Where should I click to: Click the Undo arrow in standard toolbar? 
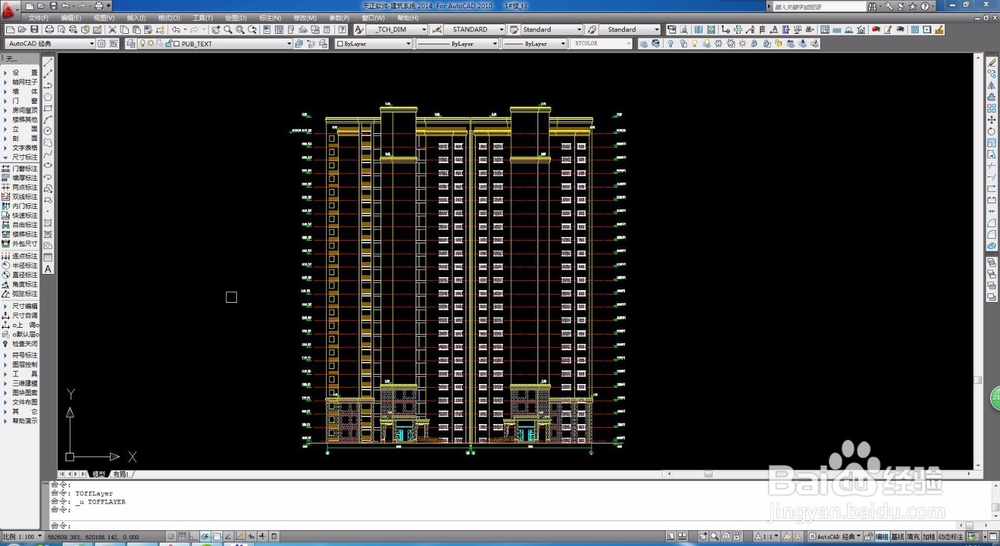pos(175,29)
